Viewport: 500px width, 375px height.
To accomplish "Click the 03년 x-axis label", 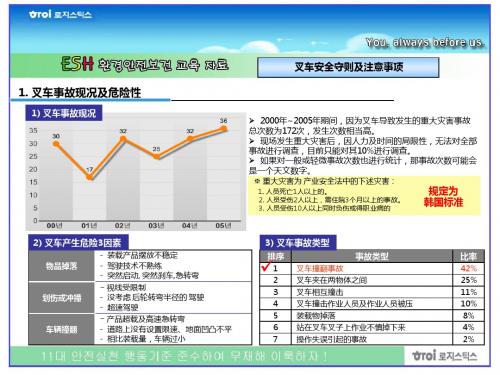I will click(156, 226).
